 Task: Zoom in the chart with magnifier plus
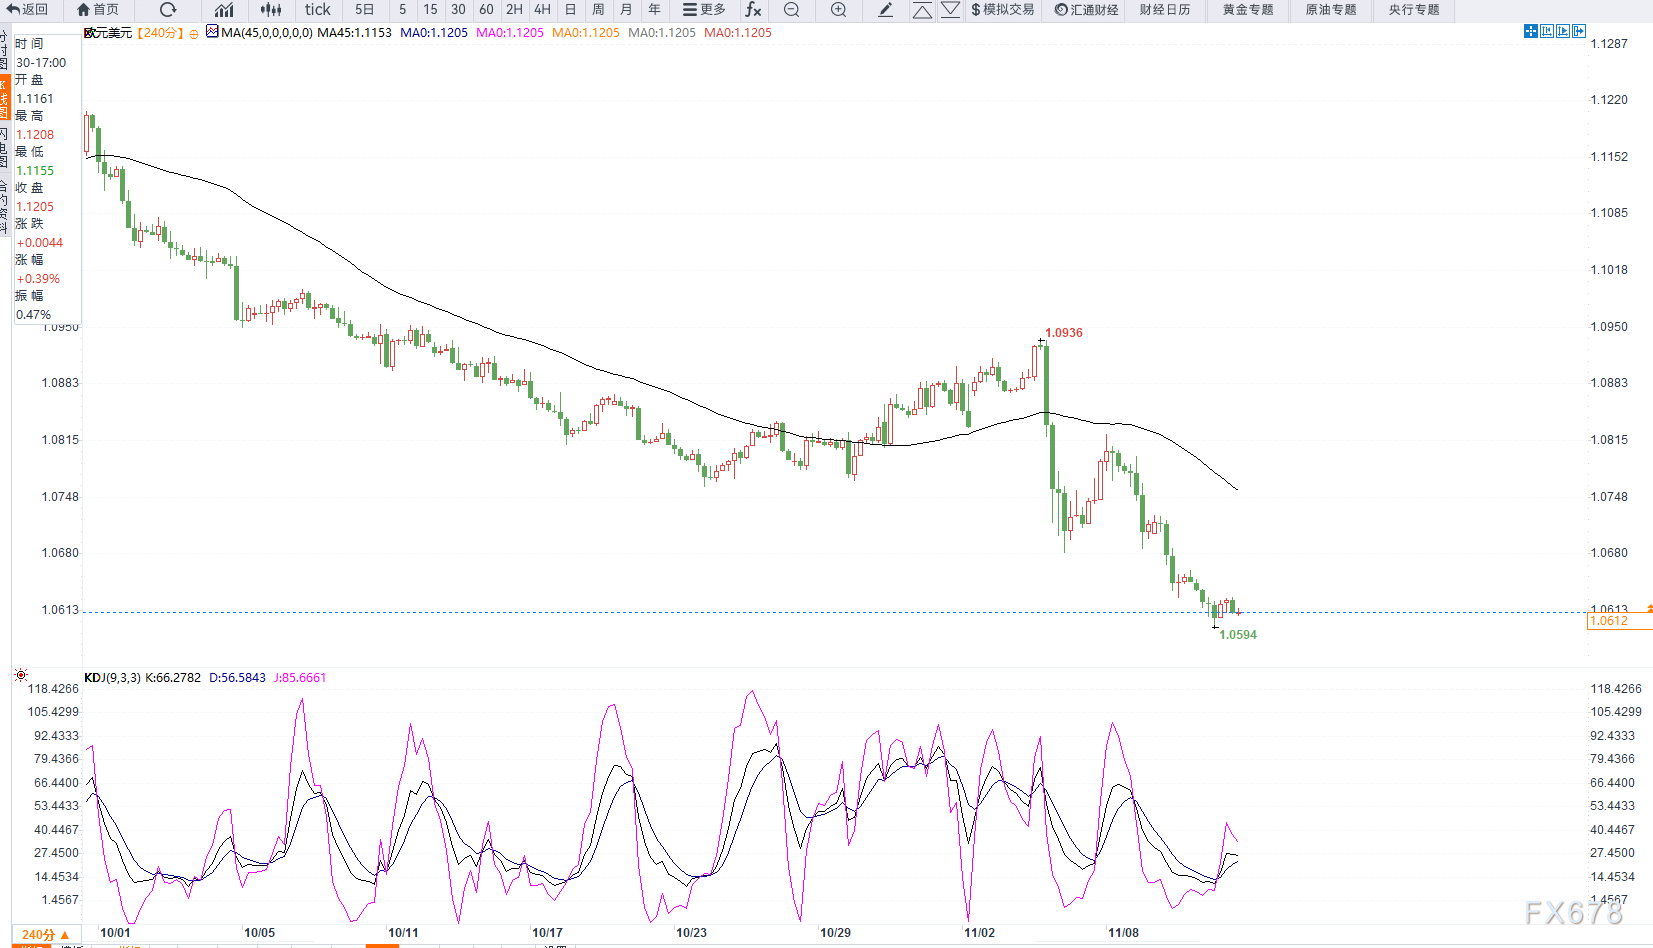[x=838, y=10]
